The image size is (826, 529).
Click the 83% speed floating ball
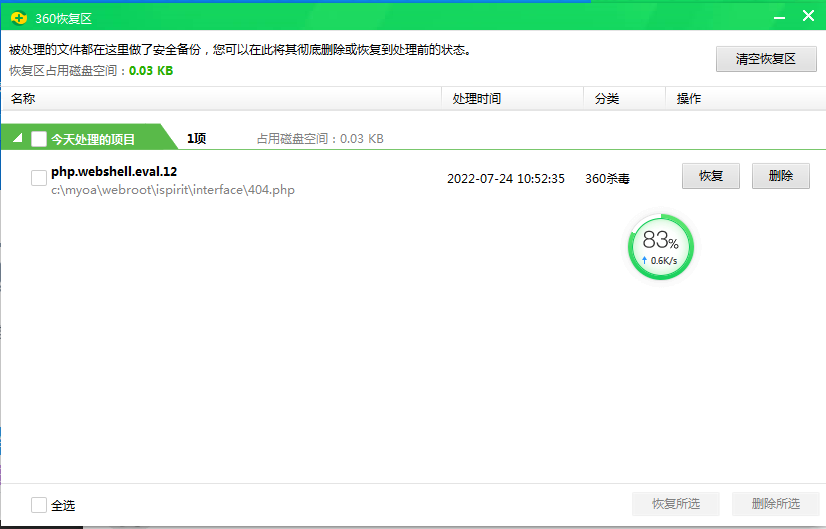click(x=661, y=246)
